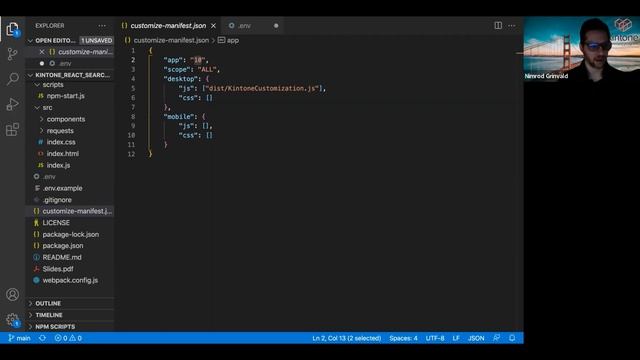Screen dimensions: 640x360
Task: Click the feedback icon in status bar
Action: (x=496, y=338)
